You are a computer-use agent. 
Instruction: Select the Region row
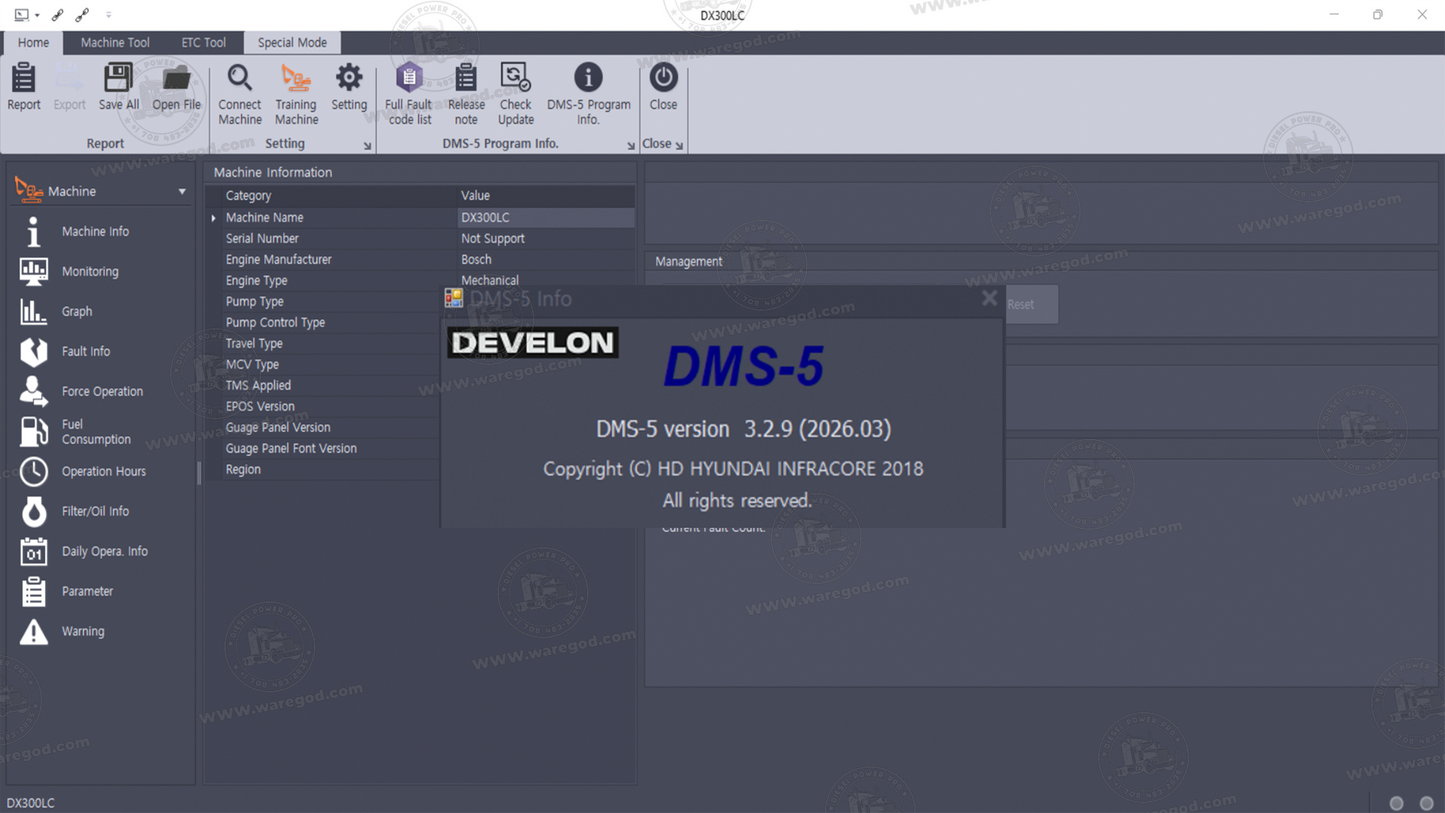(324, 469)
